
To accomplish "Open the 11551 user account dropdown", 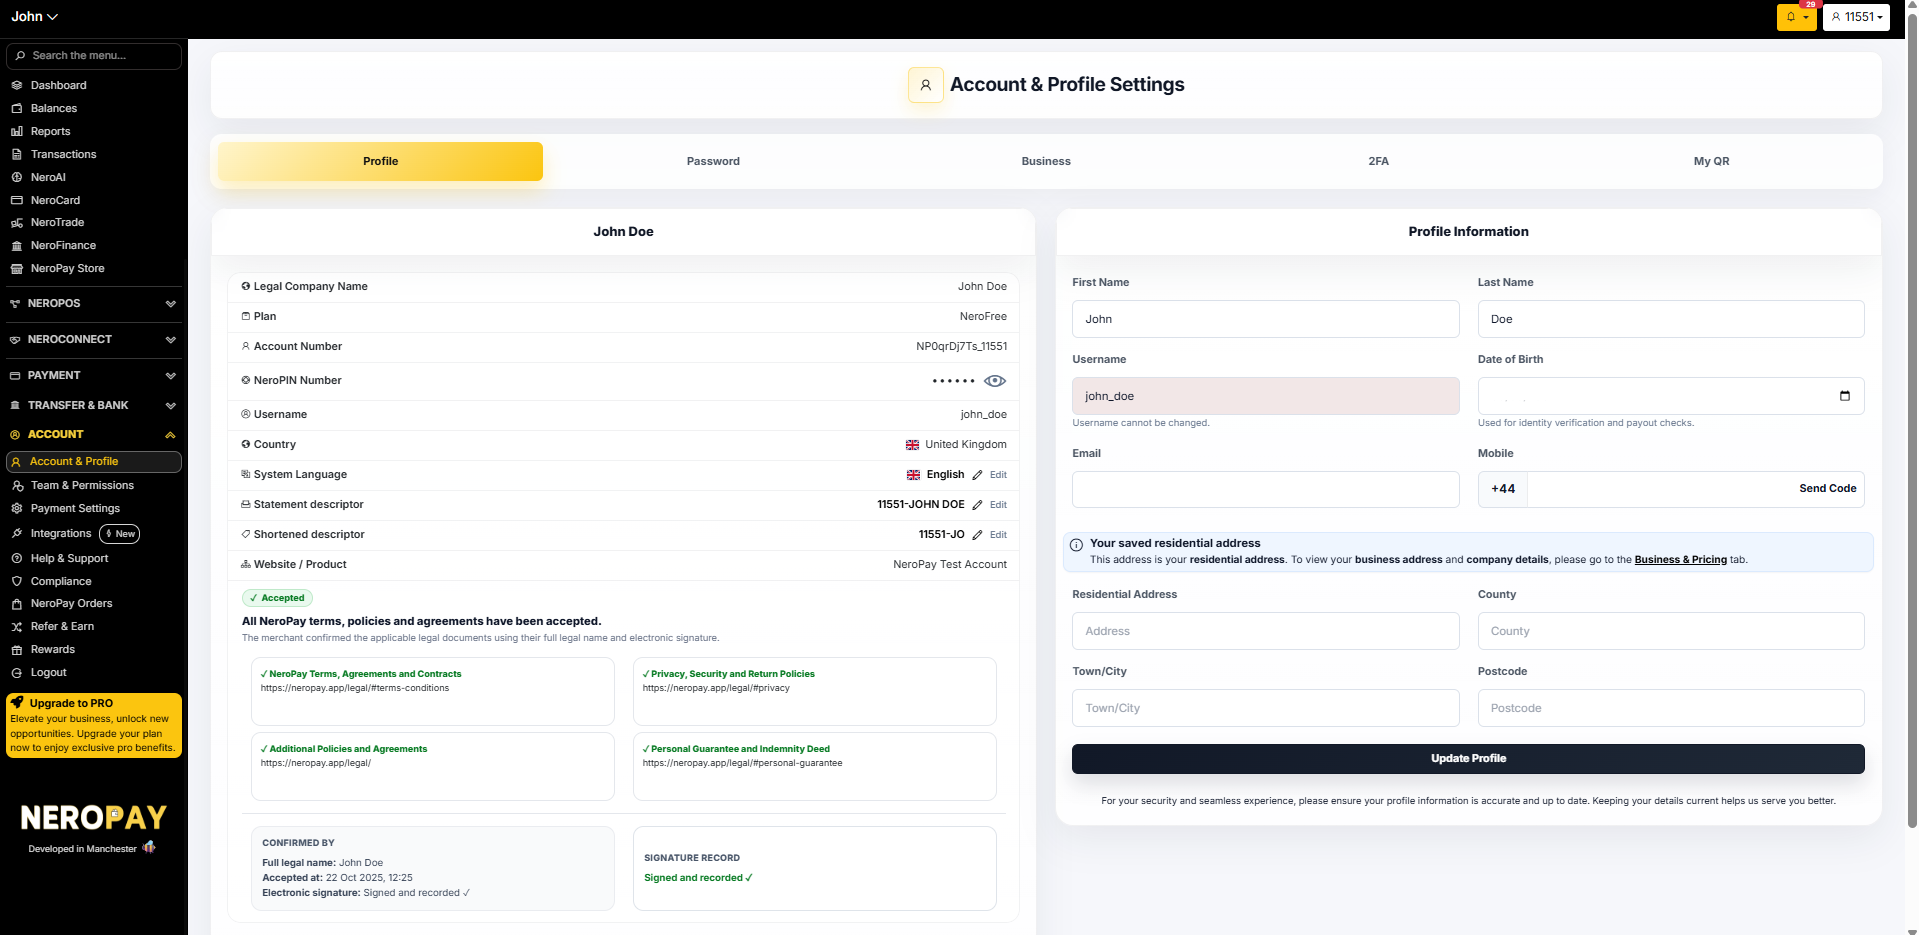I will coord(1856,17).
